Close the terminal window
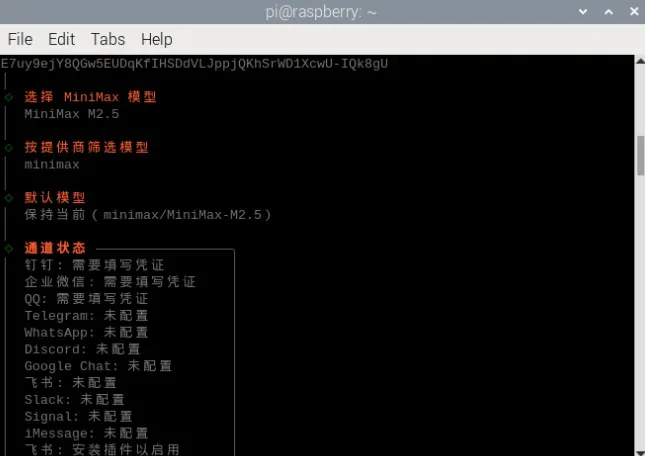Viewport: 645px width, 456px height. [634, 12]
